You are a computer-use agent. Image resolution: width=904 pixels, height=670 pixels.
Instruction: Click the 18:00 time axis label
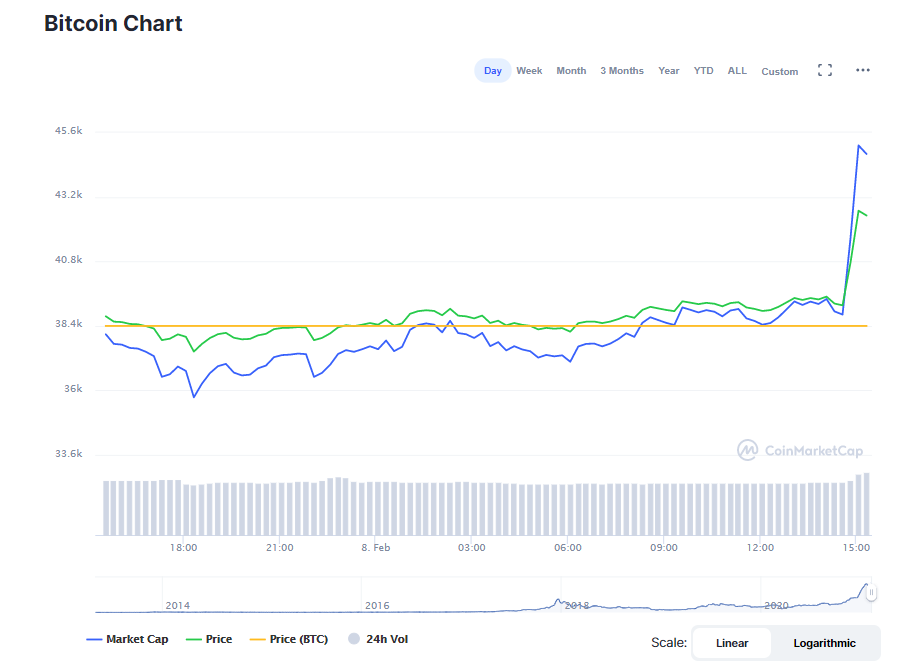point(183,547)
